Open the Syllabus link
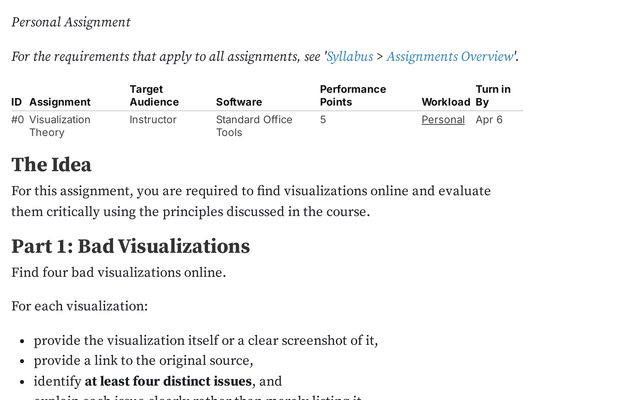This screenshot has width=640, height=400. 350,57
